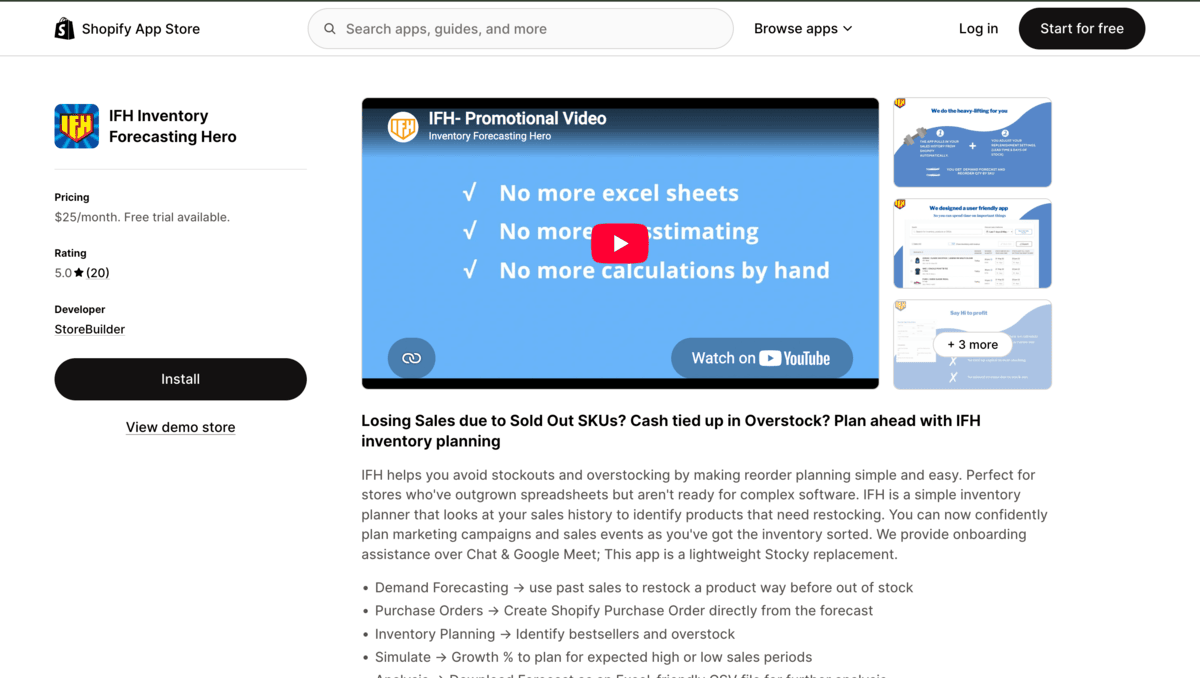The width and height of the screenshot is (1200, 678).
Task: Open the first screenshot thumbnail 'heavy-lifting'
Action: click(x=972, y=142)
